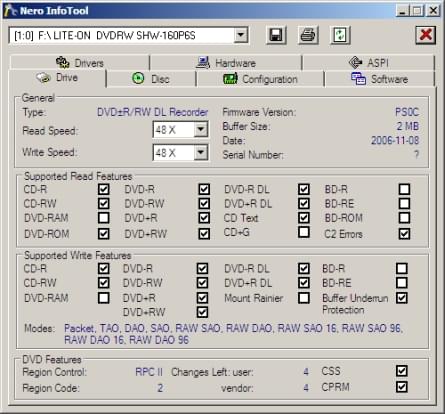Toggle Buffer Underrun Protection checkbox
Image resolution: width=445 pixels, height=414 pixels.
tap(402, 297)
